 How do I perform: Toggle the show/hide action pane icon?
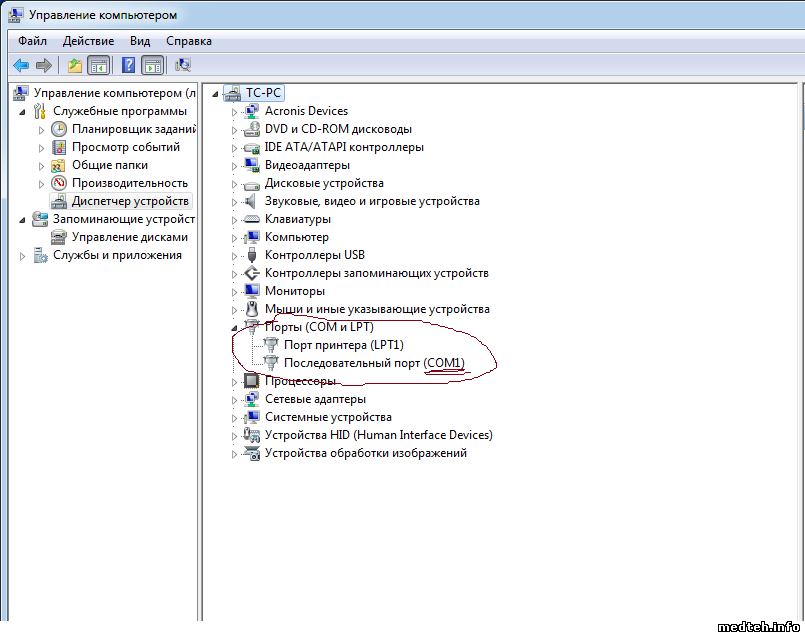tap(152, 65)
